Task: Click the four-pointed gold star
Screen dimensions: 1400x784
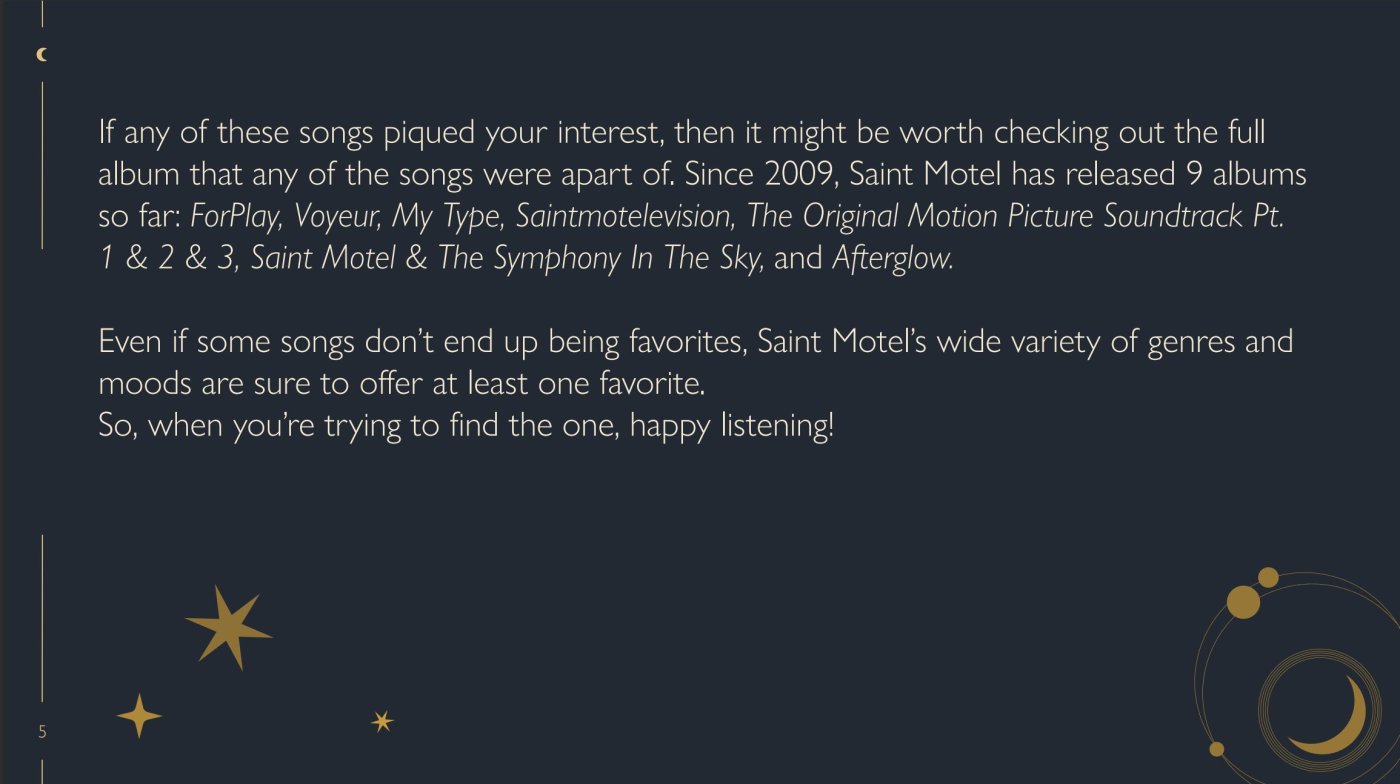Action: pyautogui.click(x=139, y=716)
